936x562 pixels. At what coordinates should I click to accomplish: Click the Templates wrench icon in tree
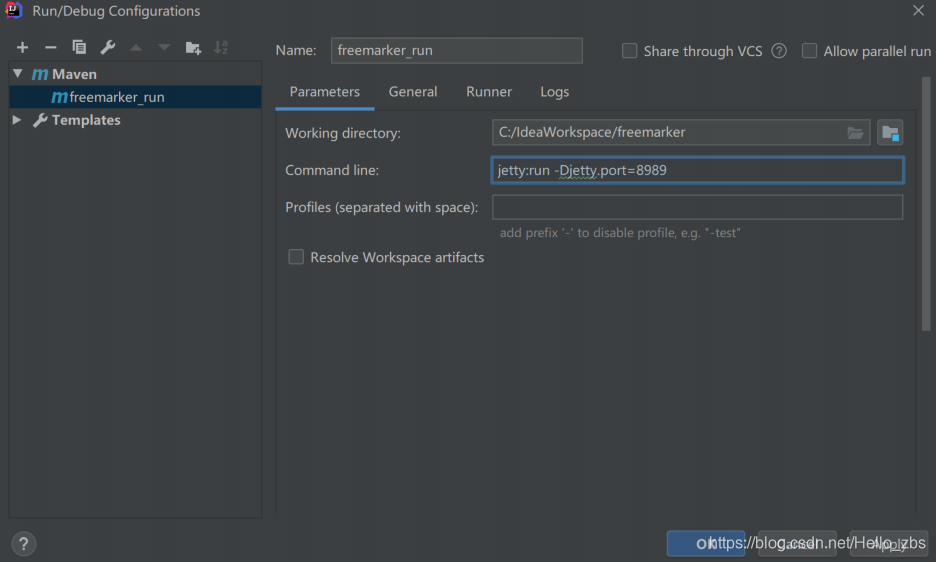pos(40,120)
